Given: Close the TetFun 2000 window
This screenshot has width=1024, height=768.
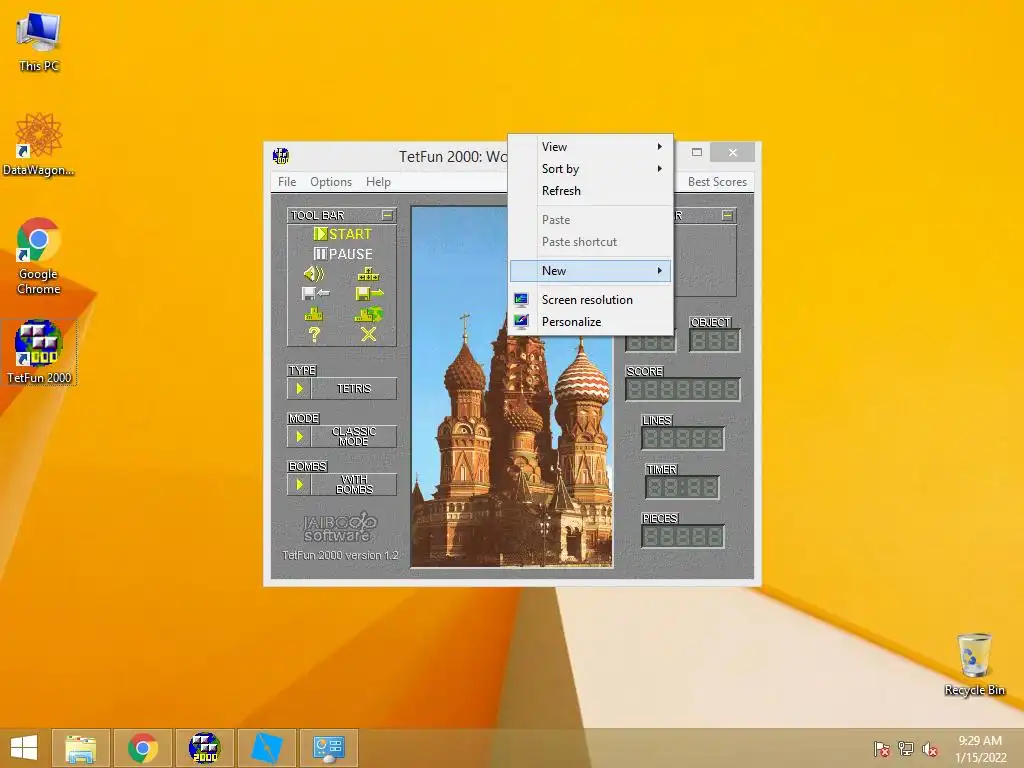Looking at the screenshot, I should (x=733, y=152).
